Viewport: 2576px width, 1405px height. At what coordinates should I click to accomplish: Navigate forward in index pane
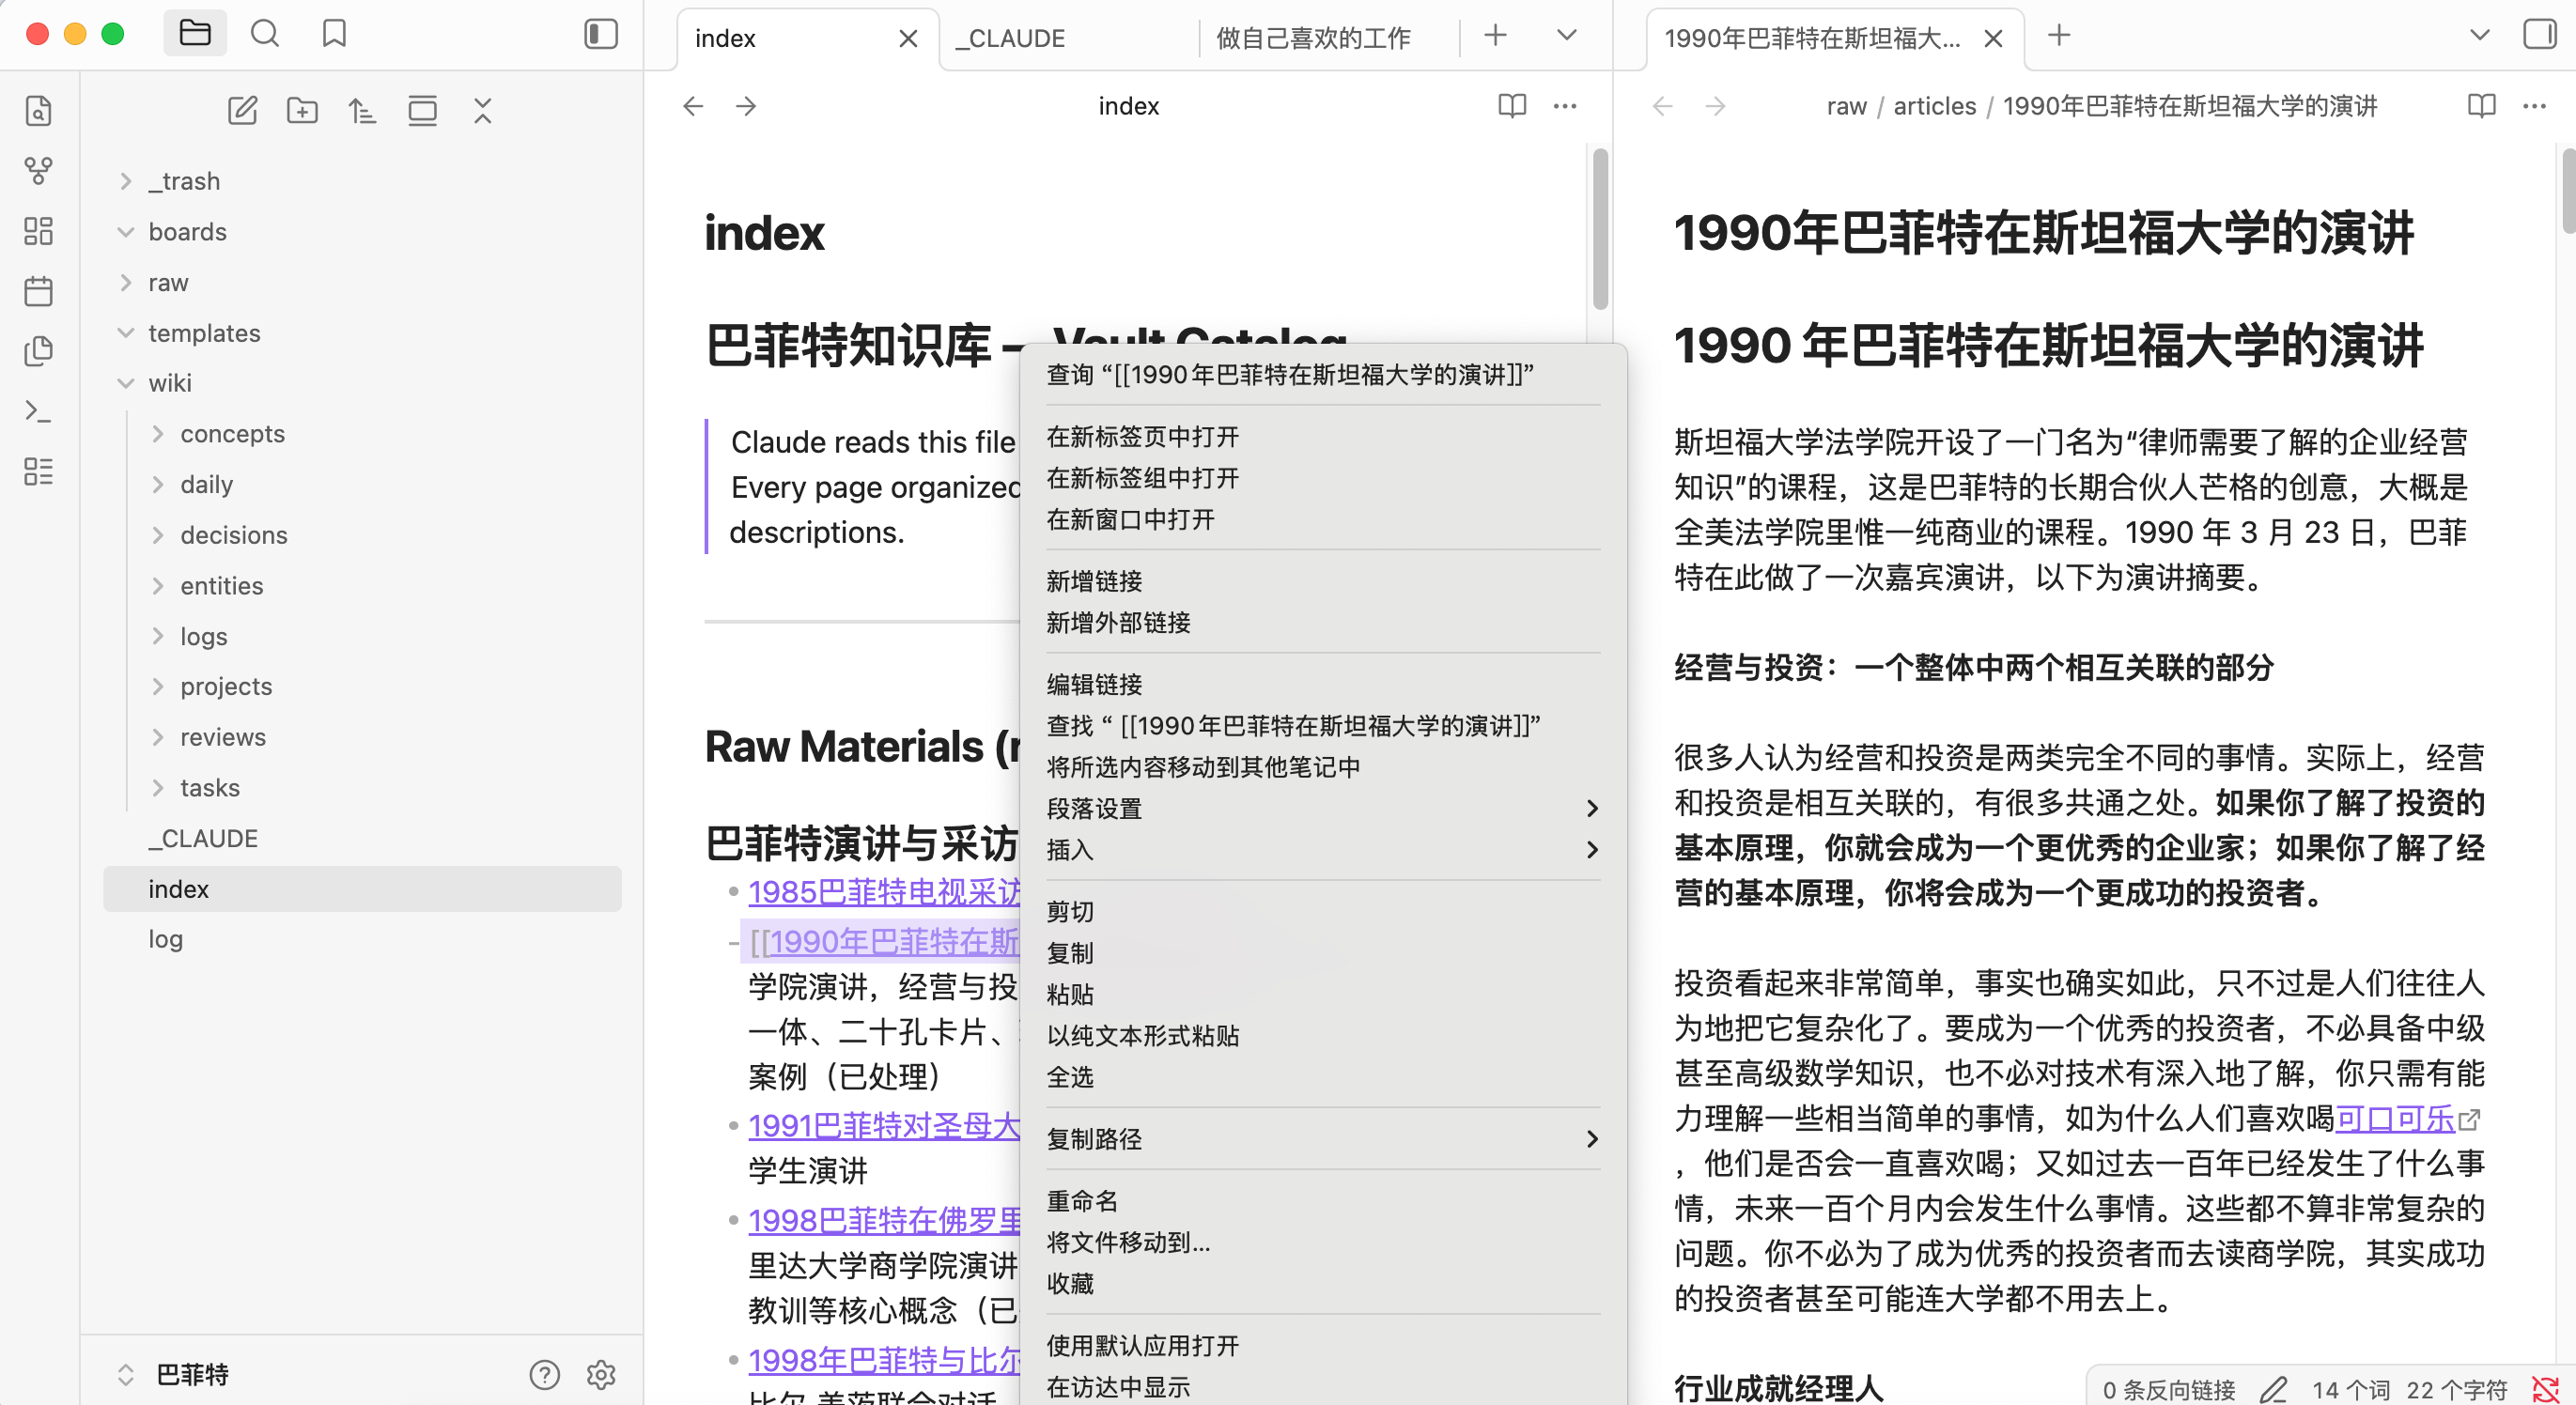746,106
